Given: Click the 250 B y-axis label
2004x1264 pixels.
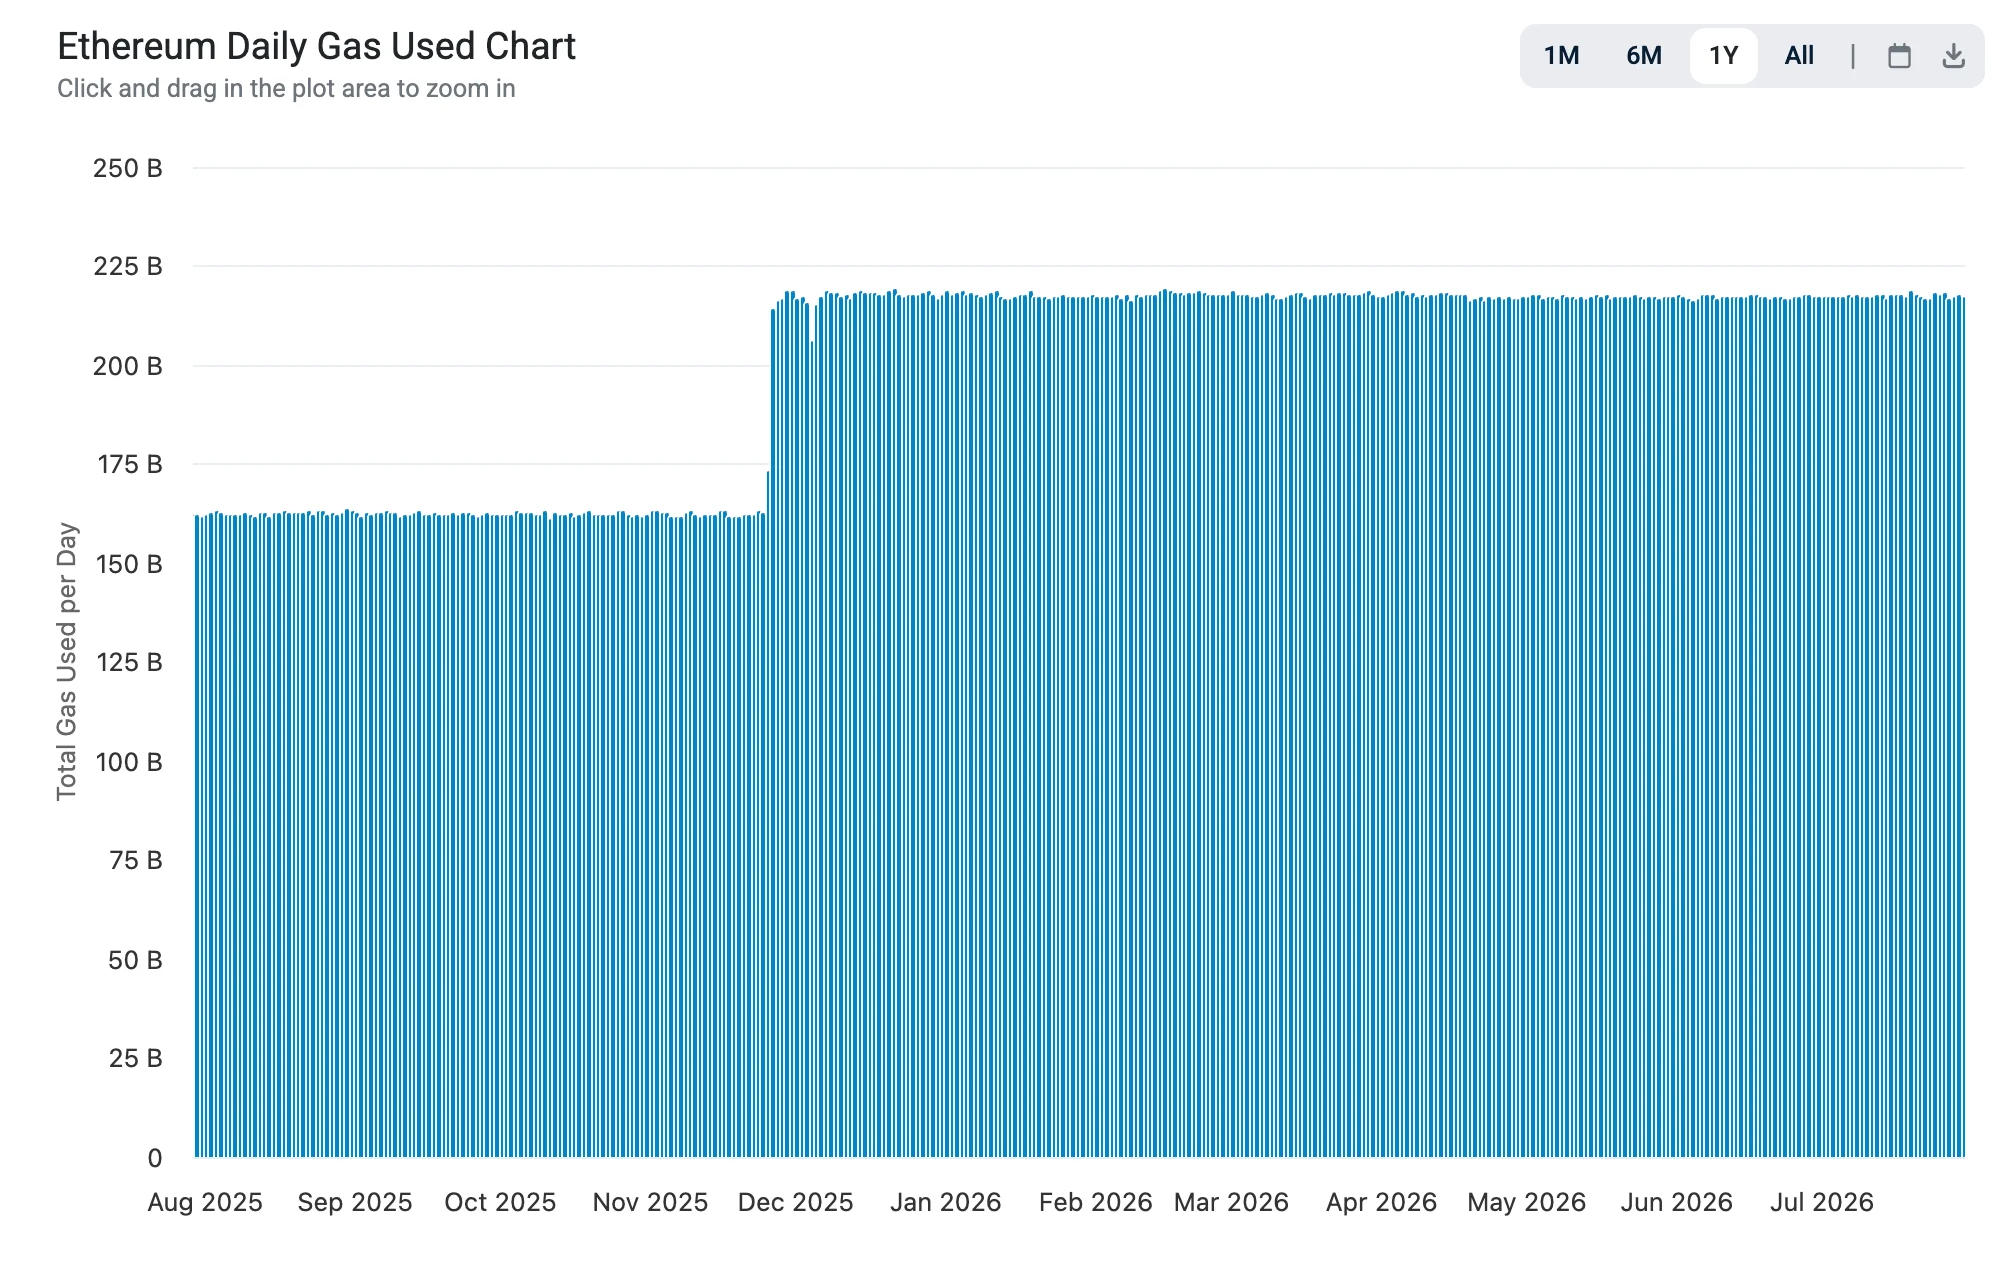Looking at the screenshot, I should pyautogui.click(x=128, y=168).
